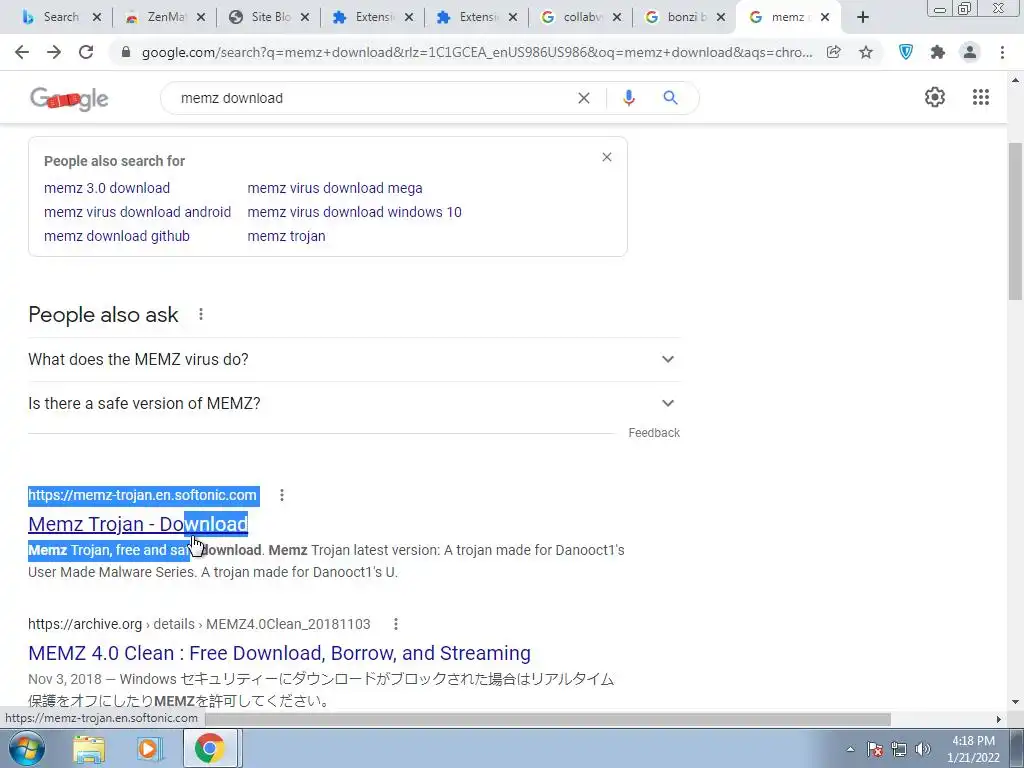
Task: Open the MEMZ 4.0 Clean archive.org result
Action: pyautogui.click(x=280, y=653)
